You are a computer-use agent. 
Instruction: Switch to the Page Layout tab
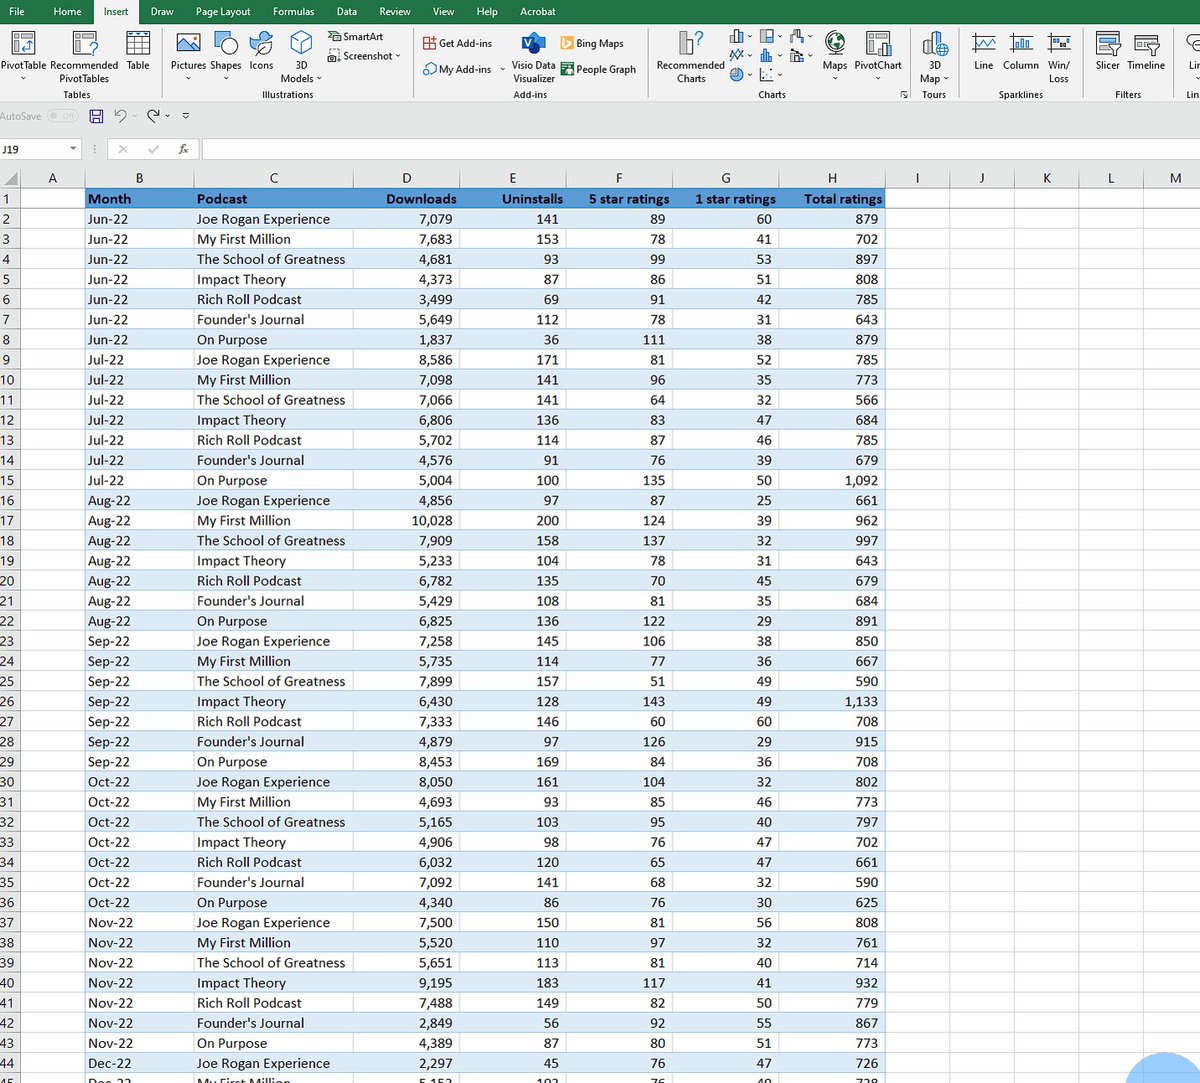223,12
